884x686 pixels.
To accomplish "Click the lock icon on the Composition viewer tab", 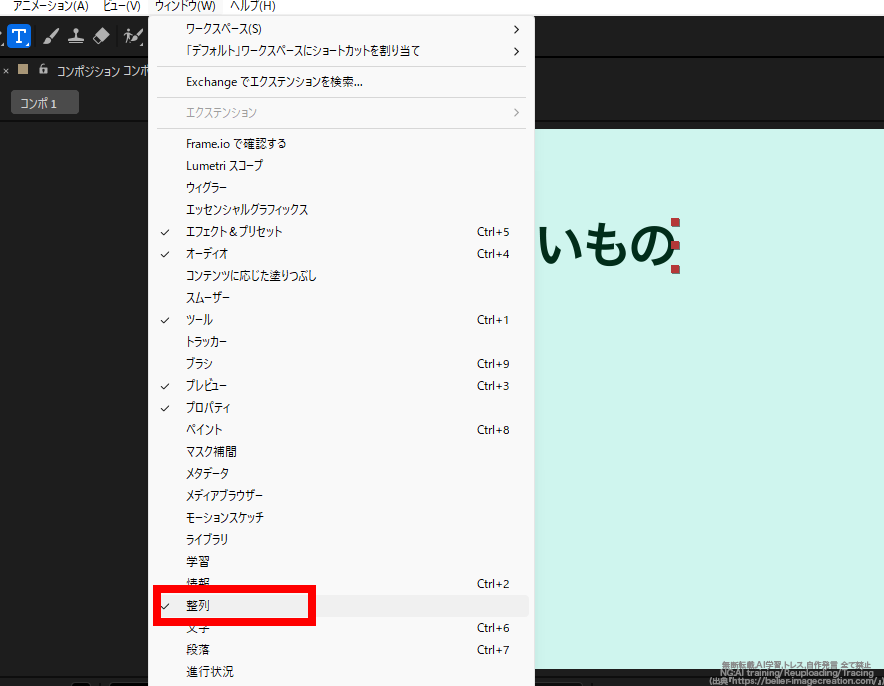I will pos(43,69).
